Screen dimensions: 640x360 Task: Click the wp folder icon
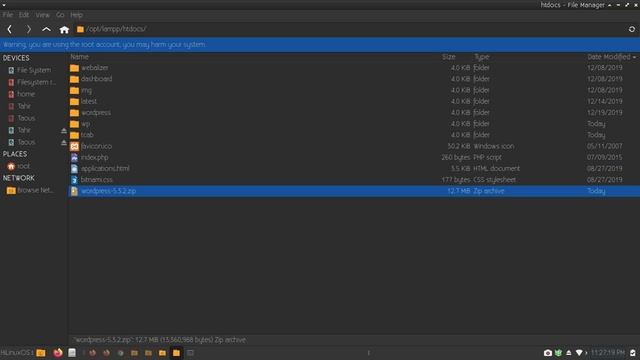click(74, 124)
